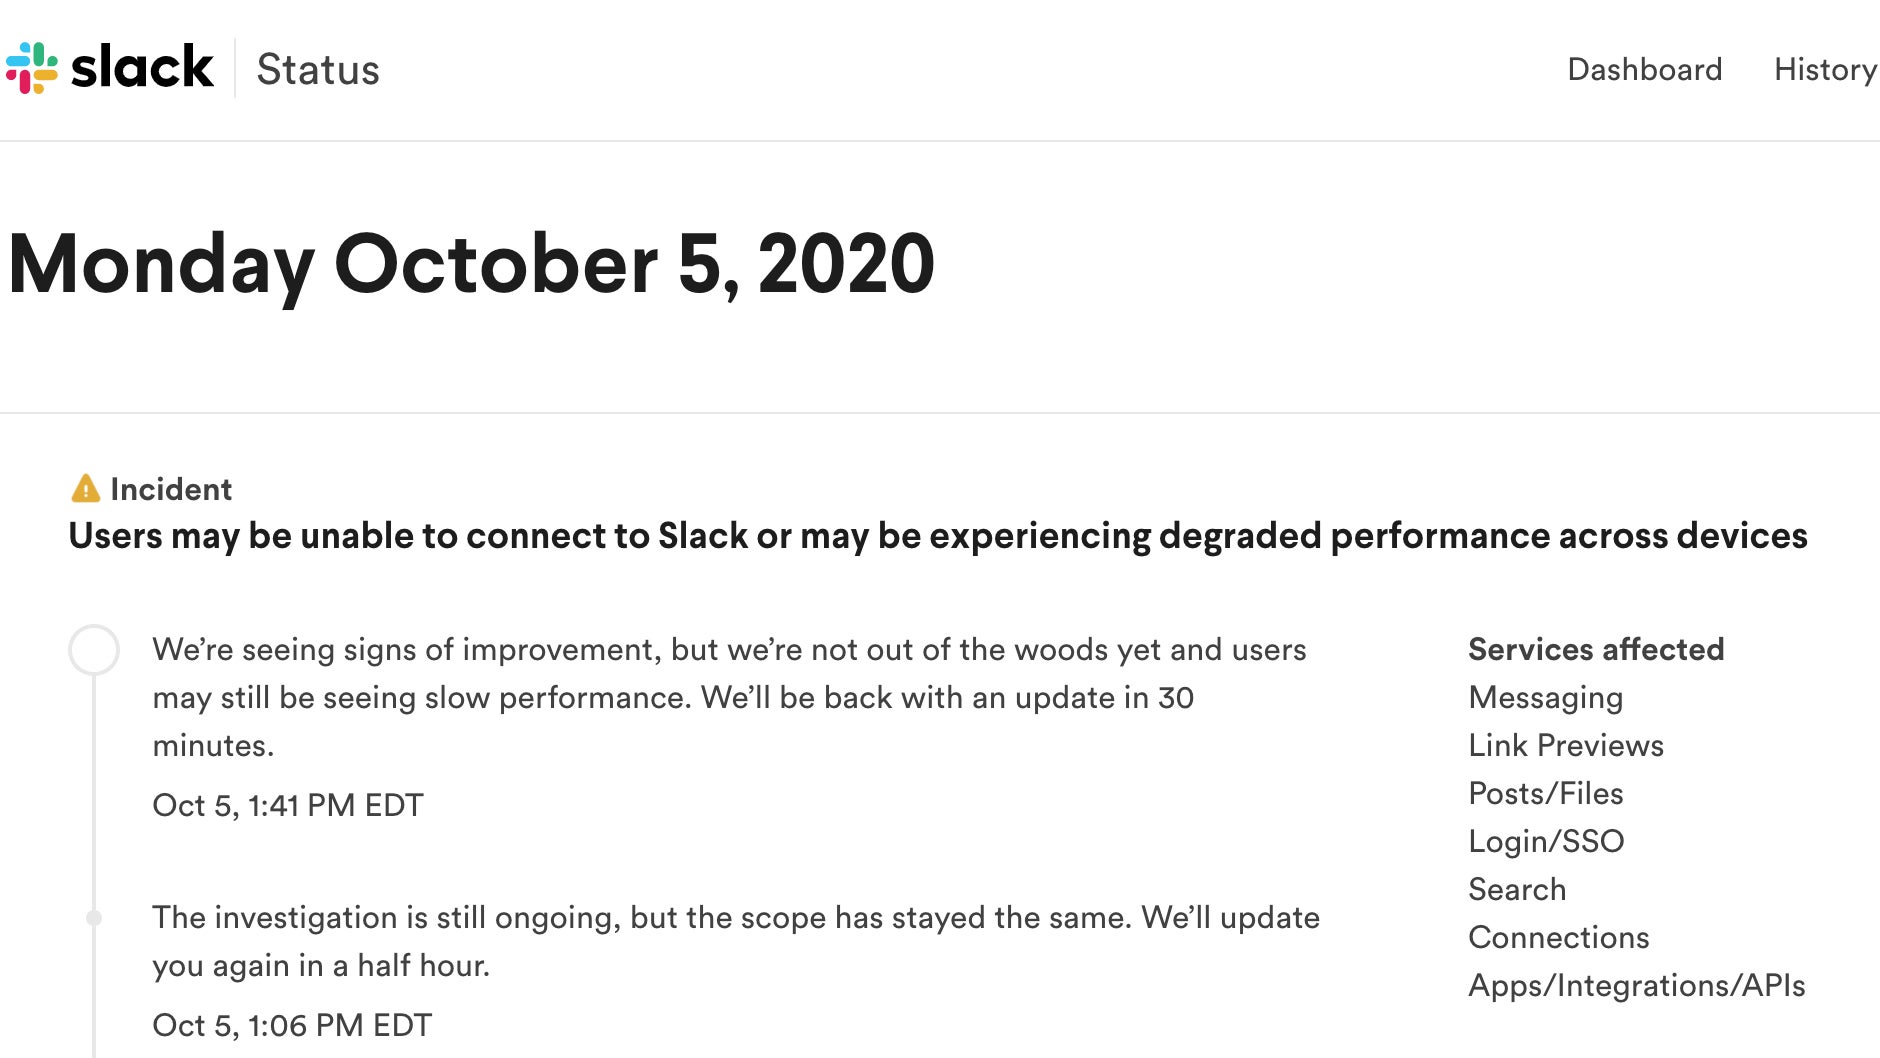Click the yellow incident warning triangle icon
1880x1058 pixels.
coord(85,488)
